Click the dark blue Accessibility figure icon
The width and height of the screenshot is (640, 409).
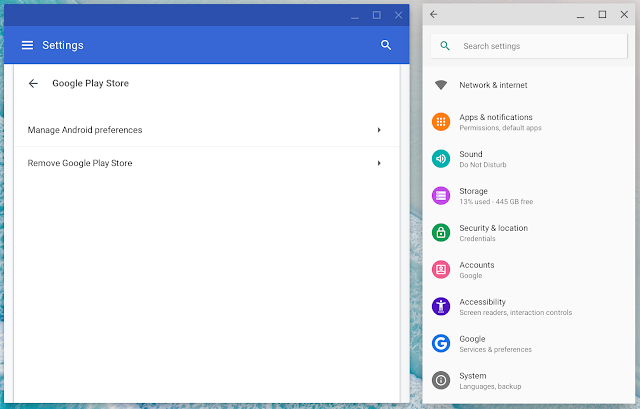click(441, 307)
